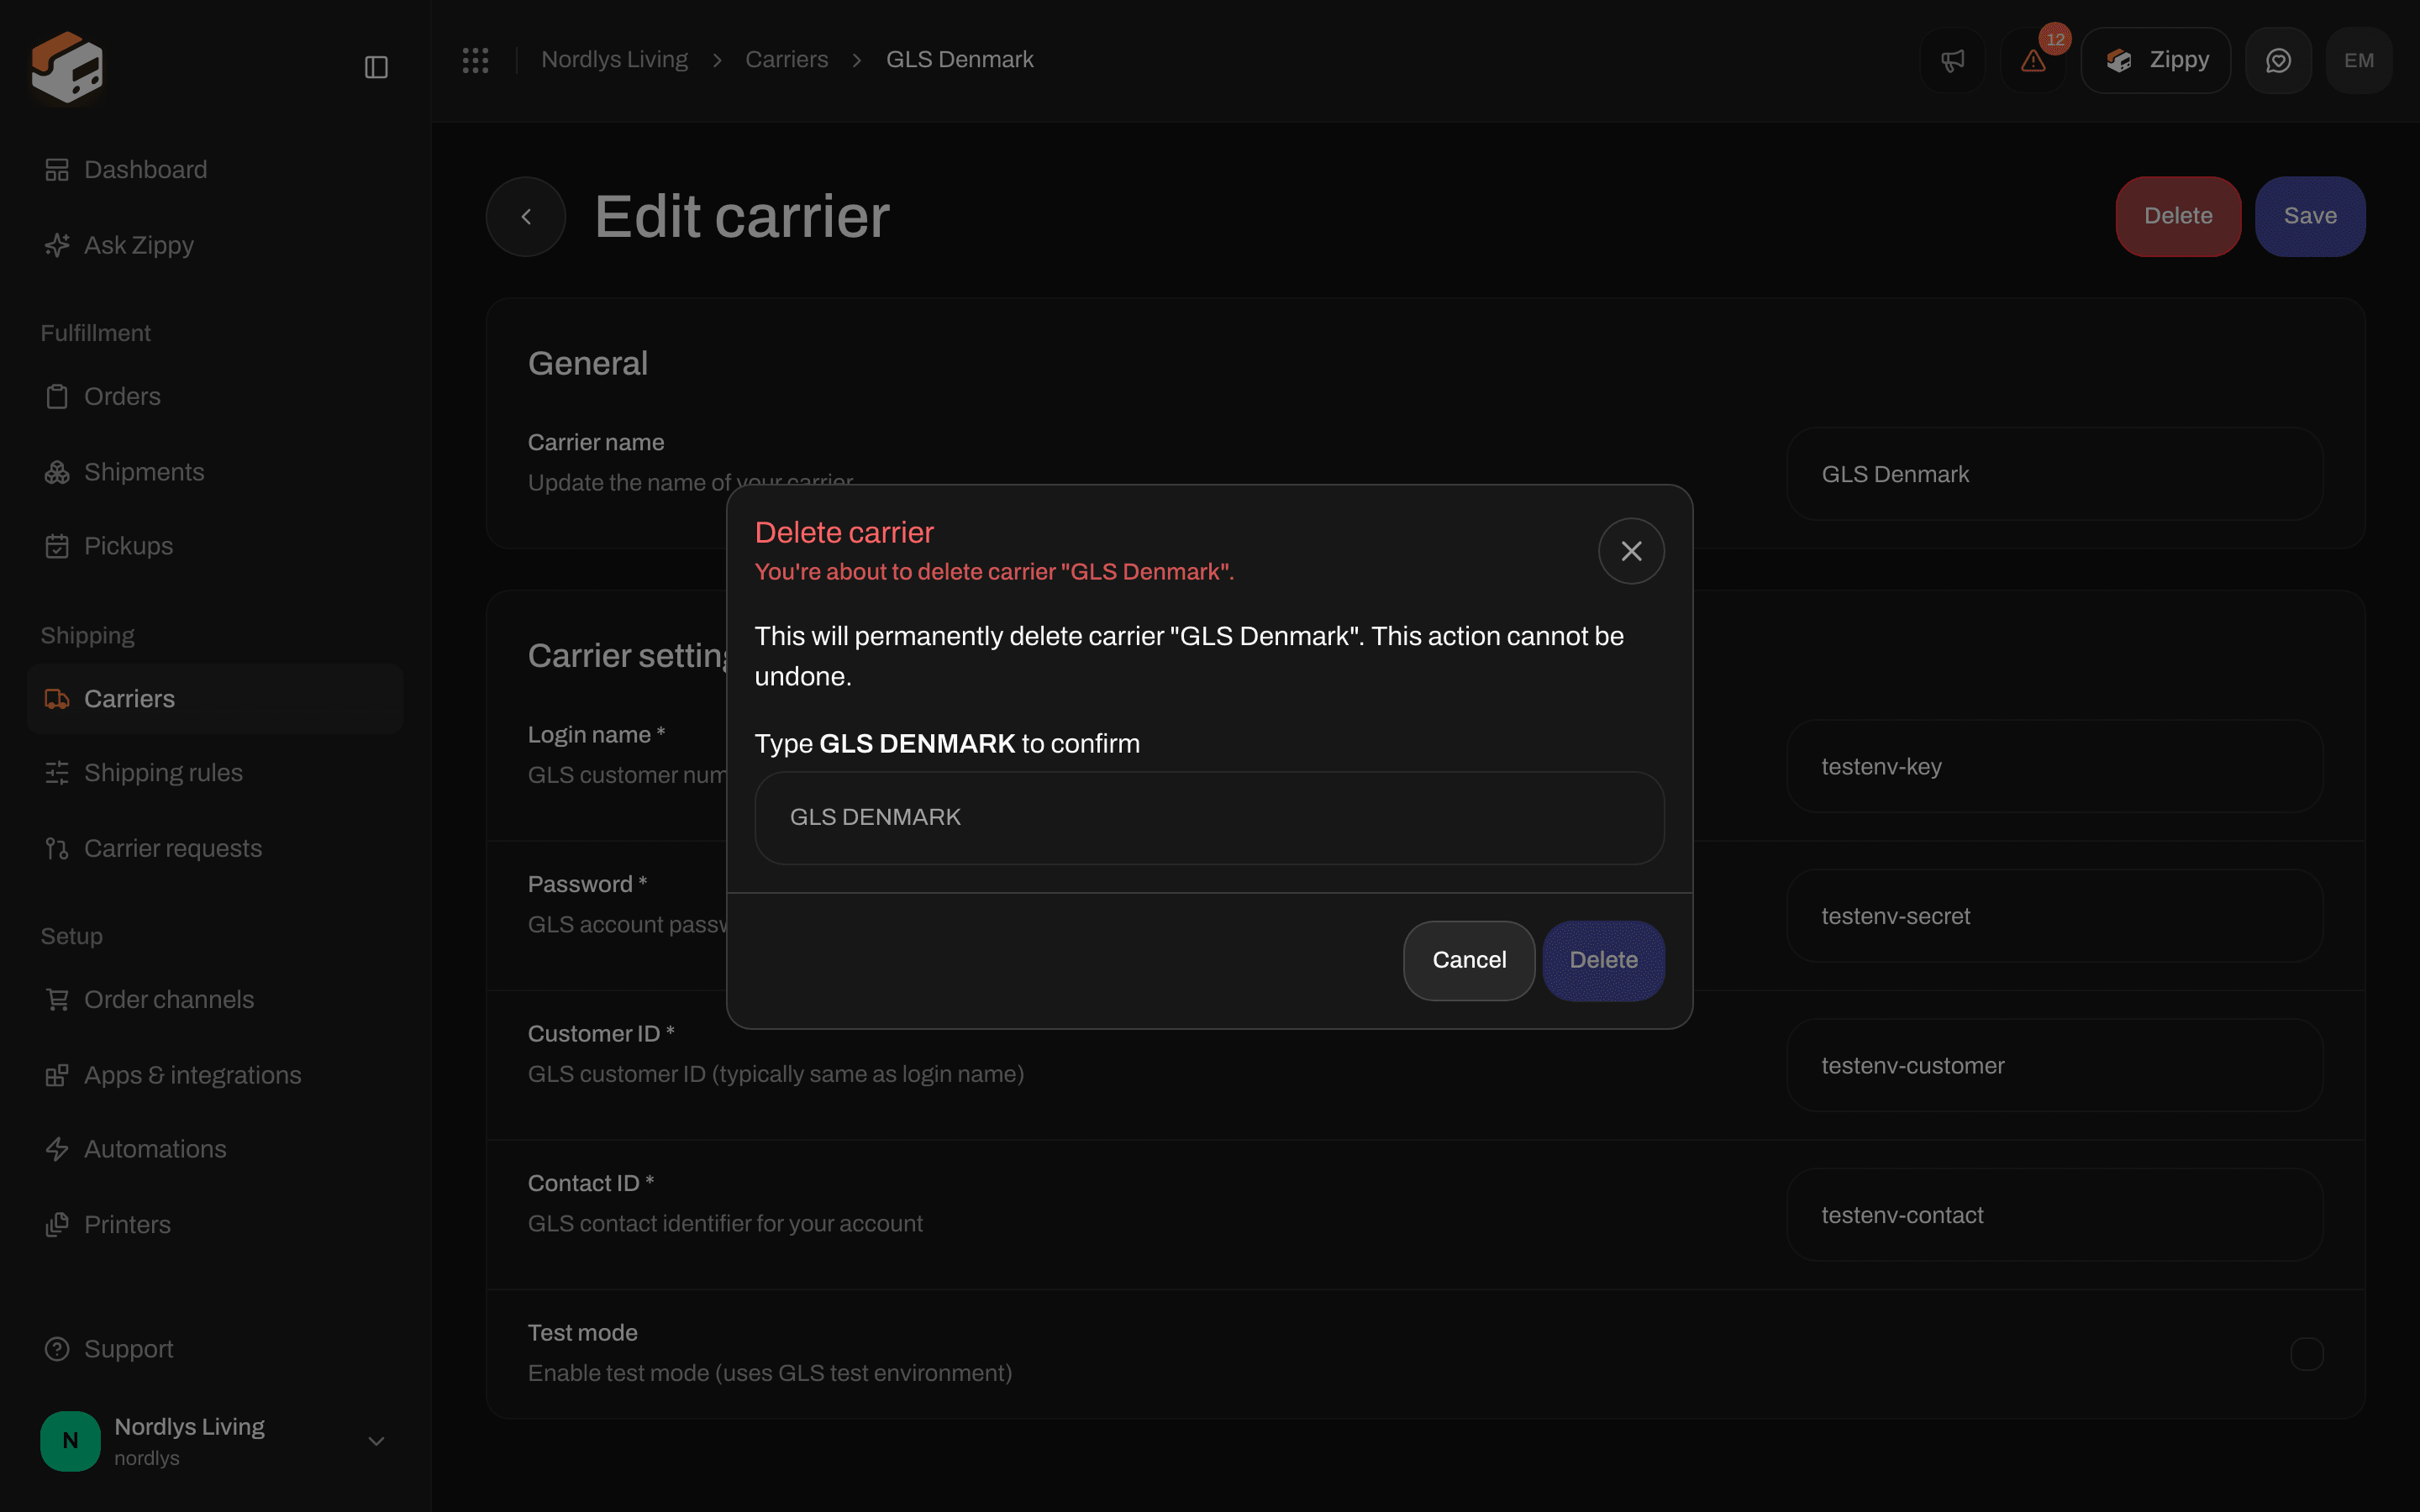Click the green N account avatar
2420x1512 pixels.
[x=70, y=1441]
